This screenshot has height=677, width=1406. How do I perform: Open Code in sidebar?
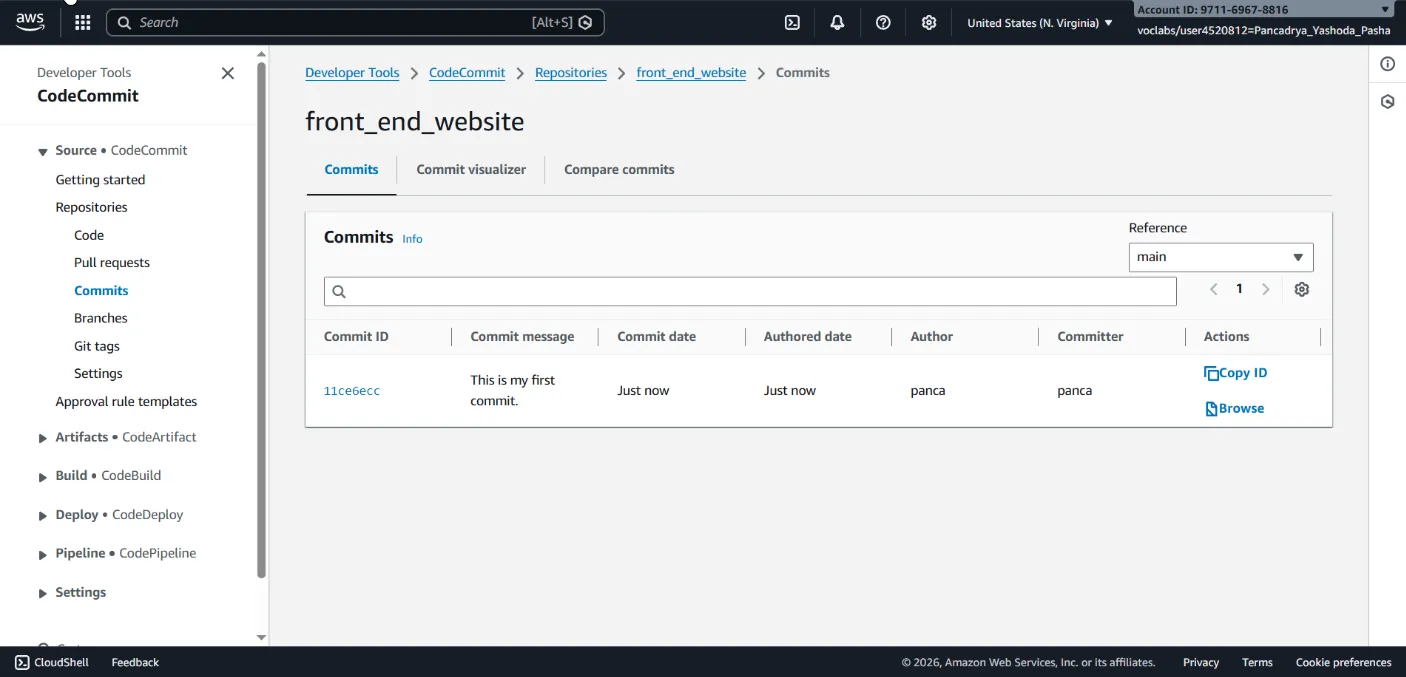[x=89, y=235]
